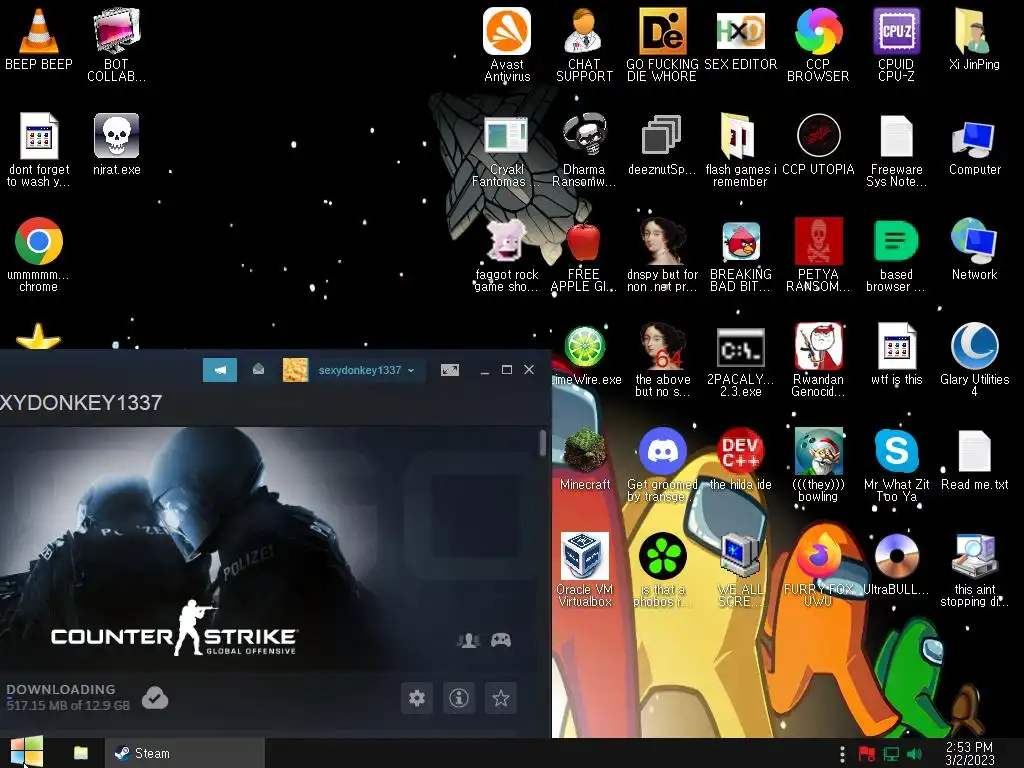This screenshot has width=1024, height=768.
Task: Click Counter-Strike multiplayer friends icon
Action: coord(468,640)
